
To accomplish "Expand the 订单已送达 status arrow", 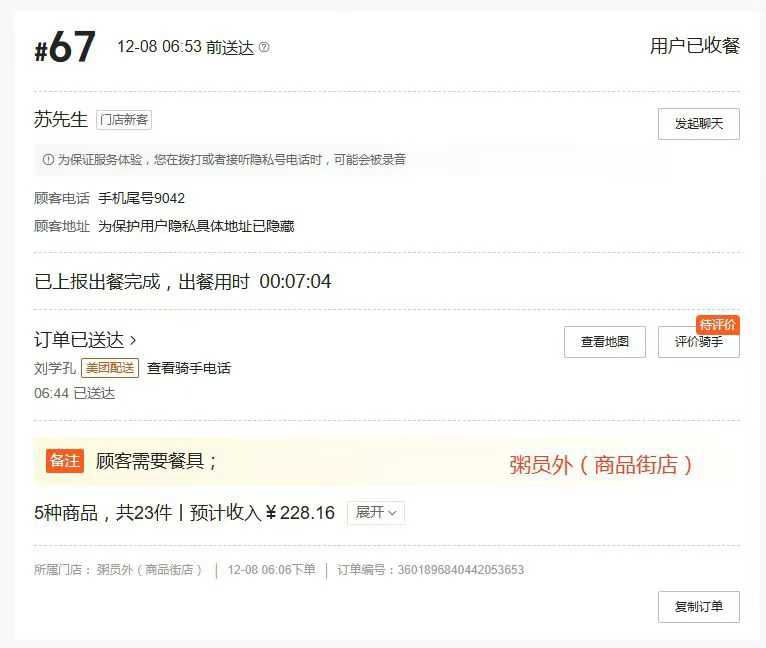I will pos(133,340).
